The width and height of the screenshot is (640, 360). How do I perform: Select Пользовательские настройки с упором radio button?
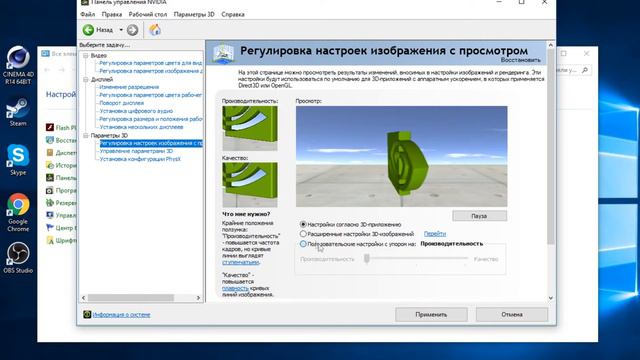303,244
